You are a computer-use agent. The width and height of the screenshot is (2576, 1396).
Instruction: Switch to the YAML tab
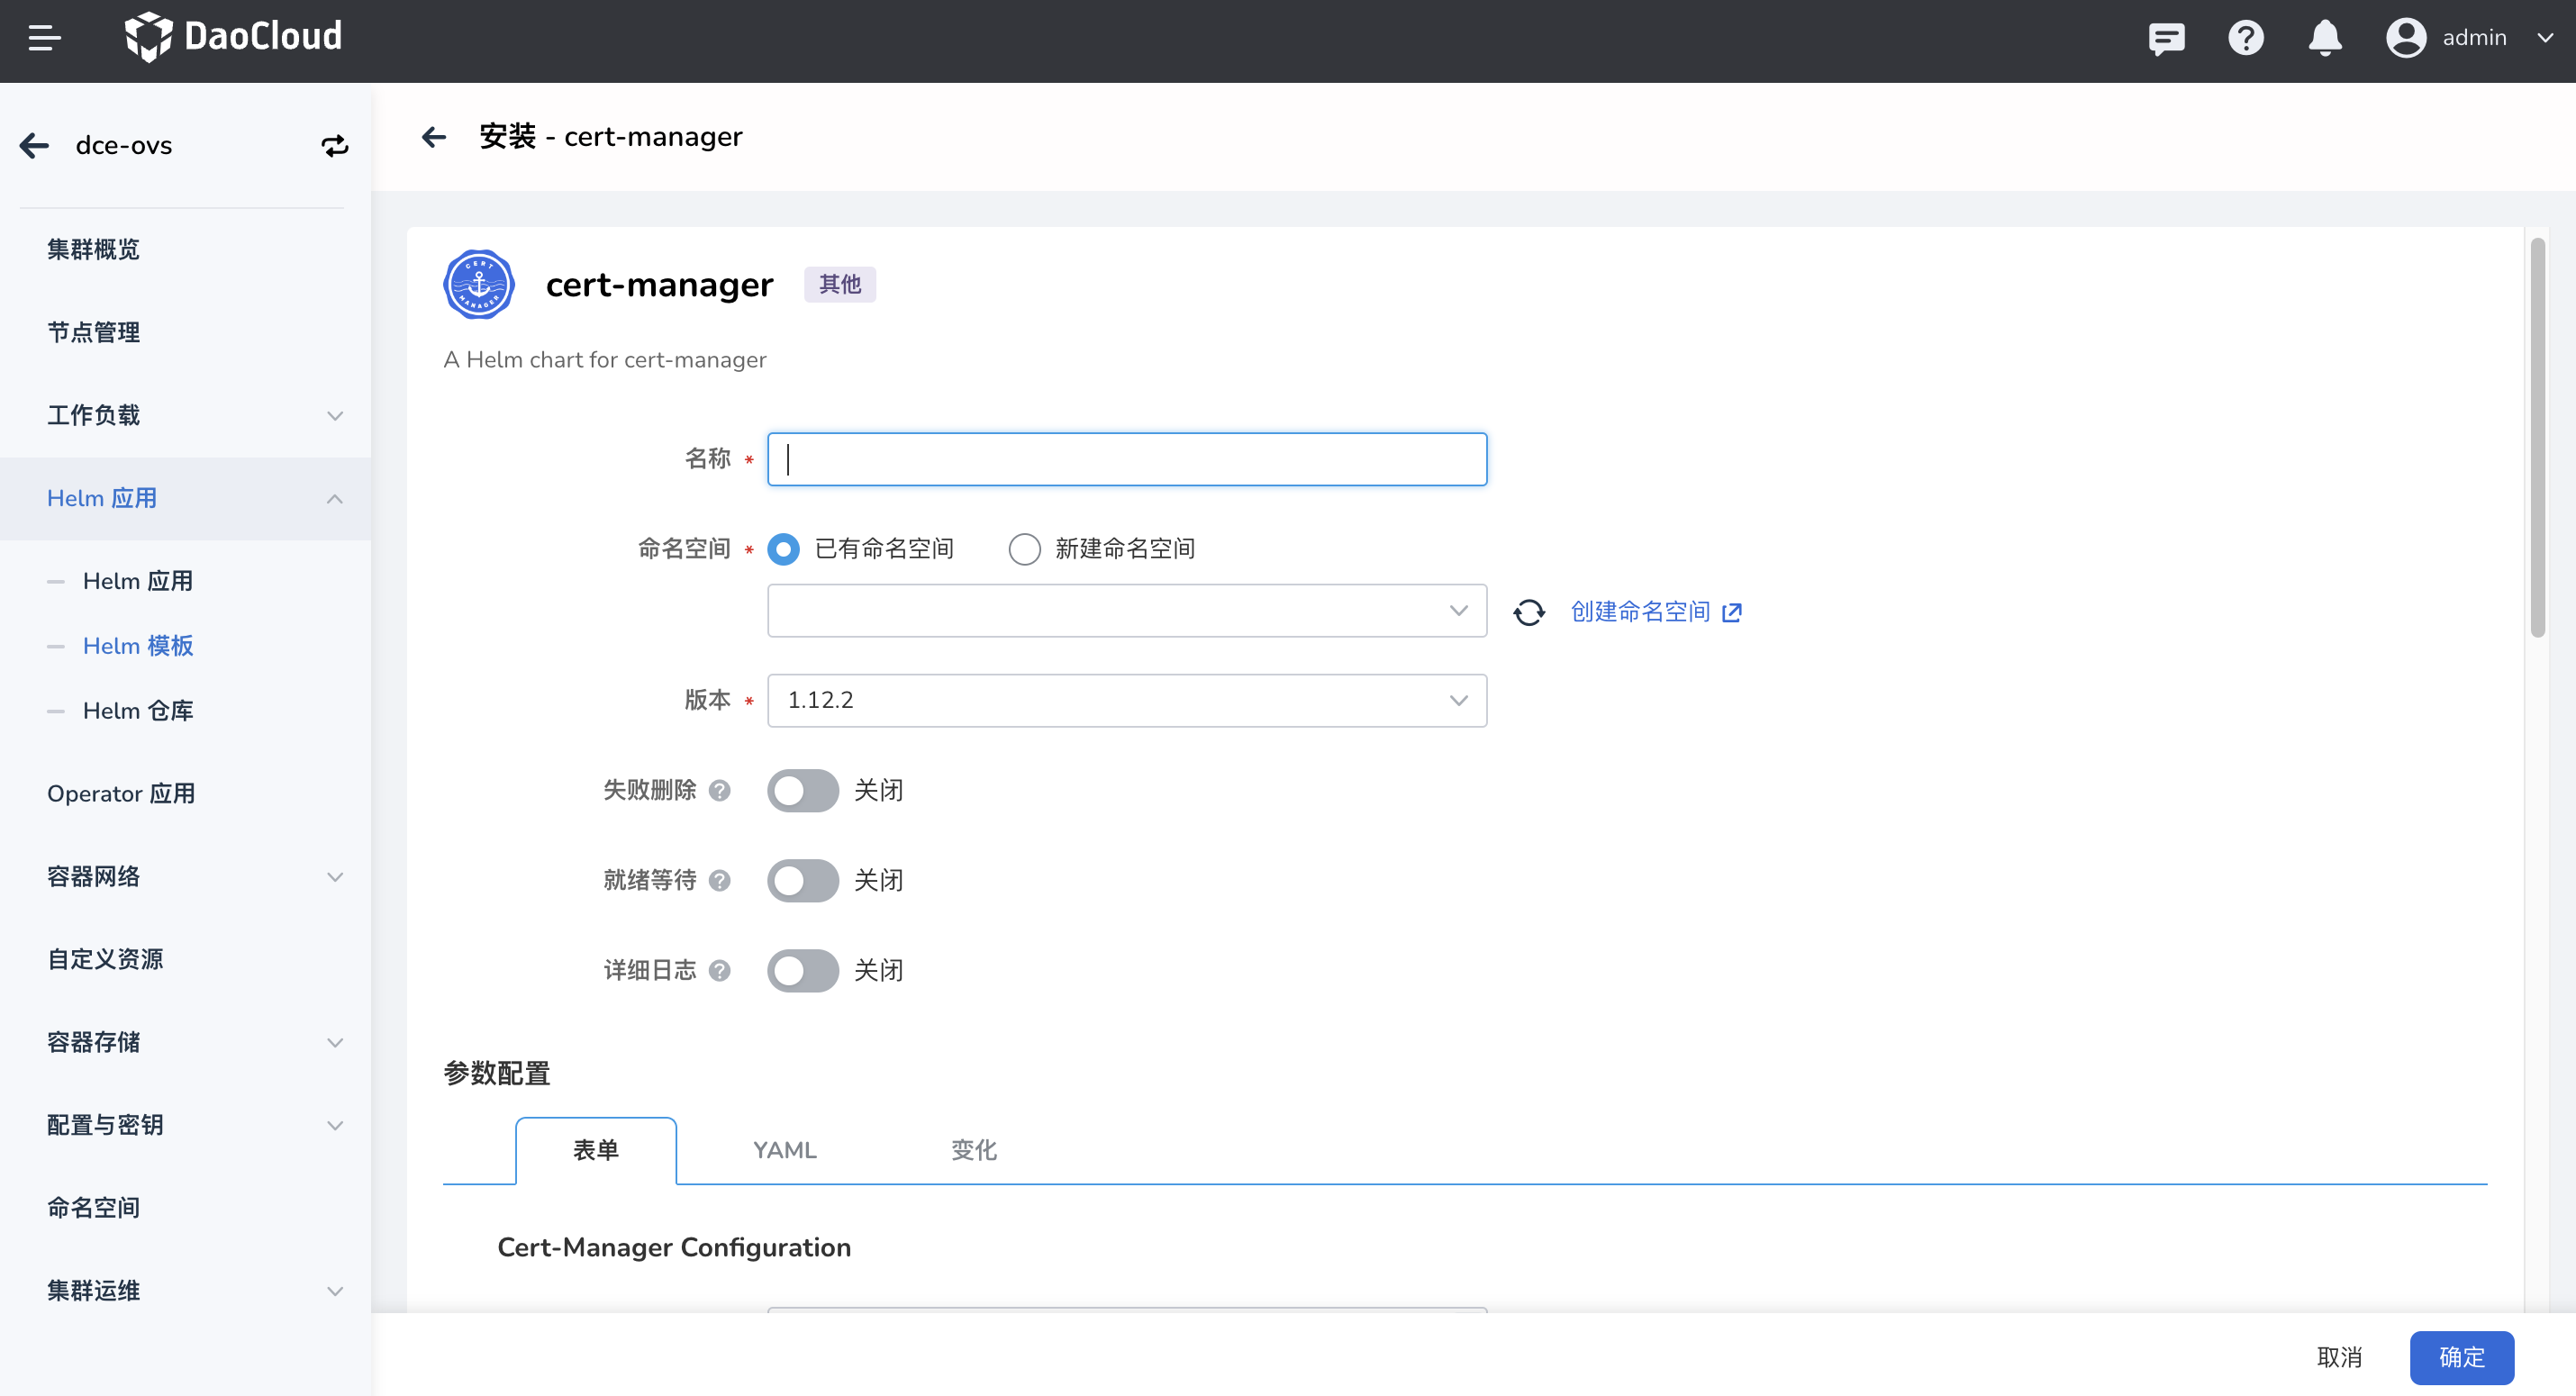[785, 1151]
